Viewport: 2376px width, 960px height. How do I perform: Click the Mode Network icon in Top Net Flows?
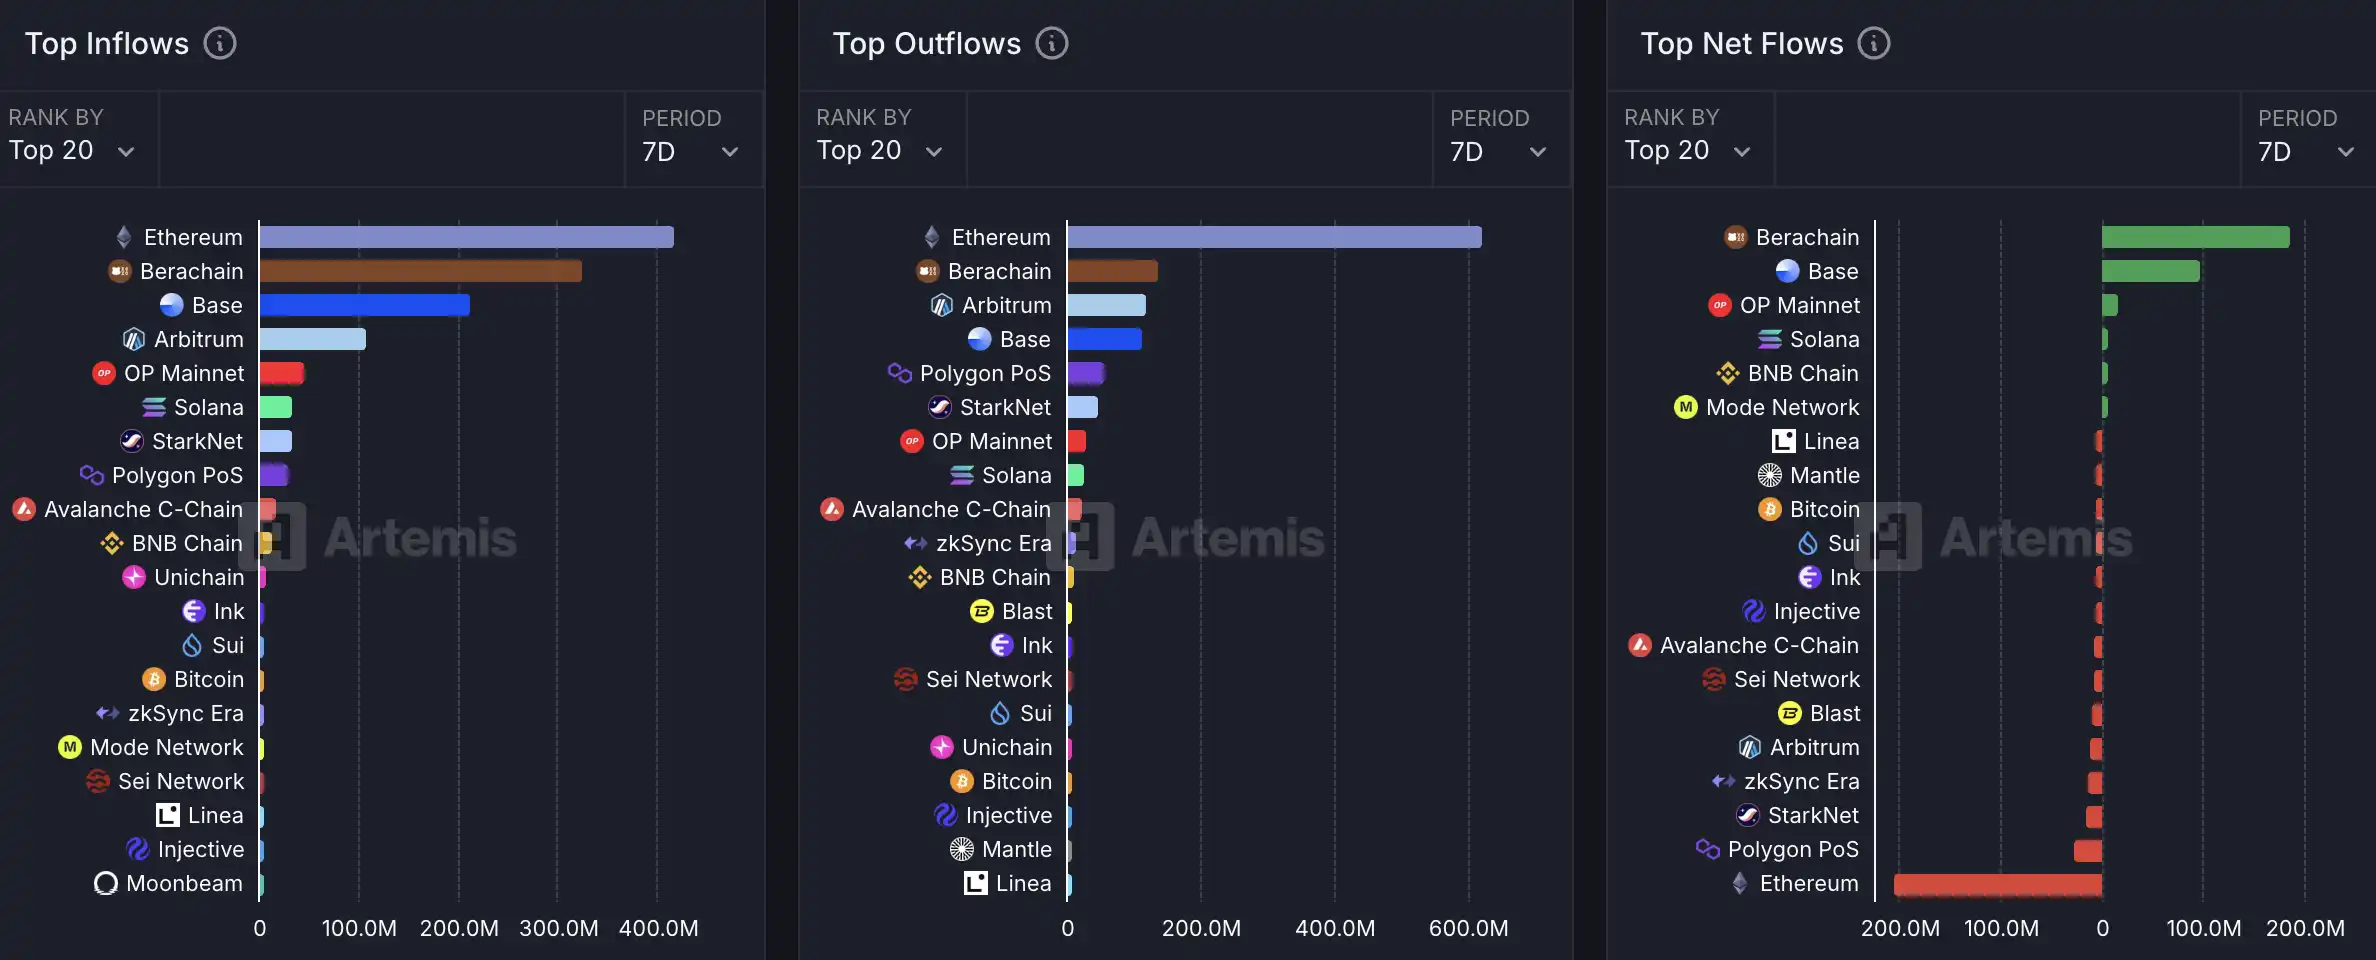[1686, 407]
